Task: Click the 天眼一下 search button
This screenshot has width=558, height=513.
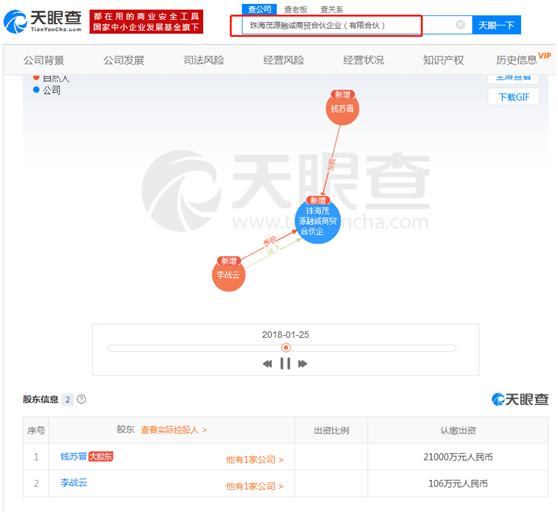Action: click(x=496, y=25)
